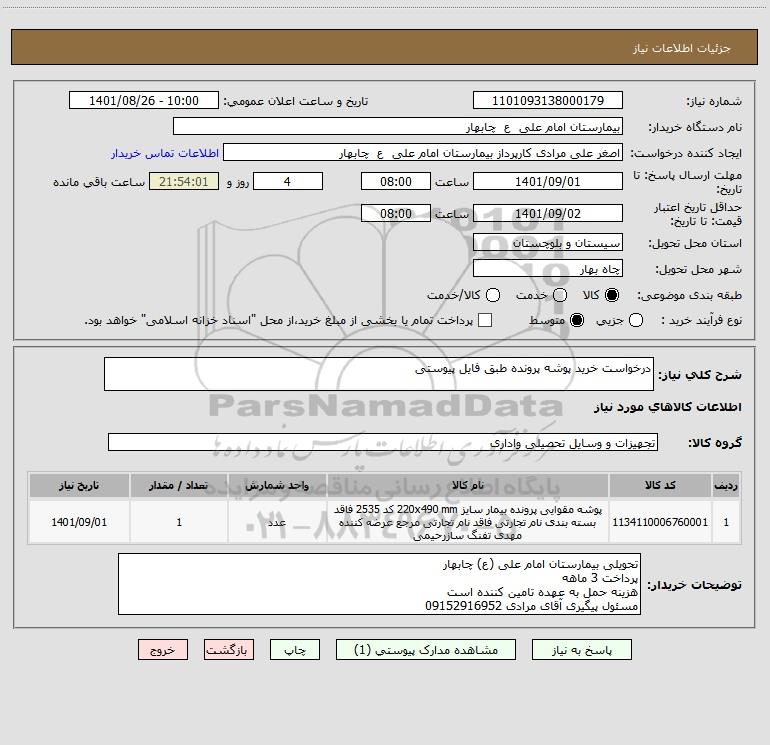Select the متوسط purchase type radio

[577, 320]
